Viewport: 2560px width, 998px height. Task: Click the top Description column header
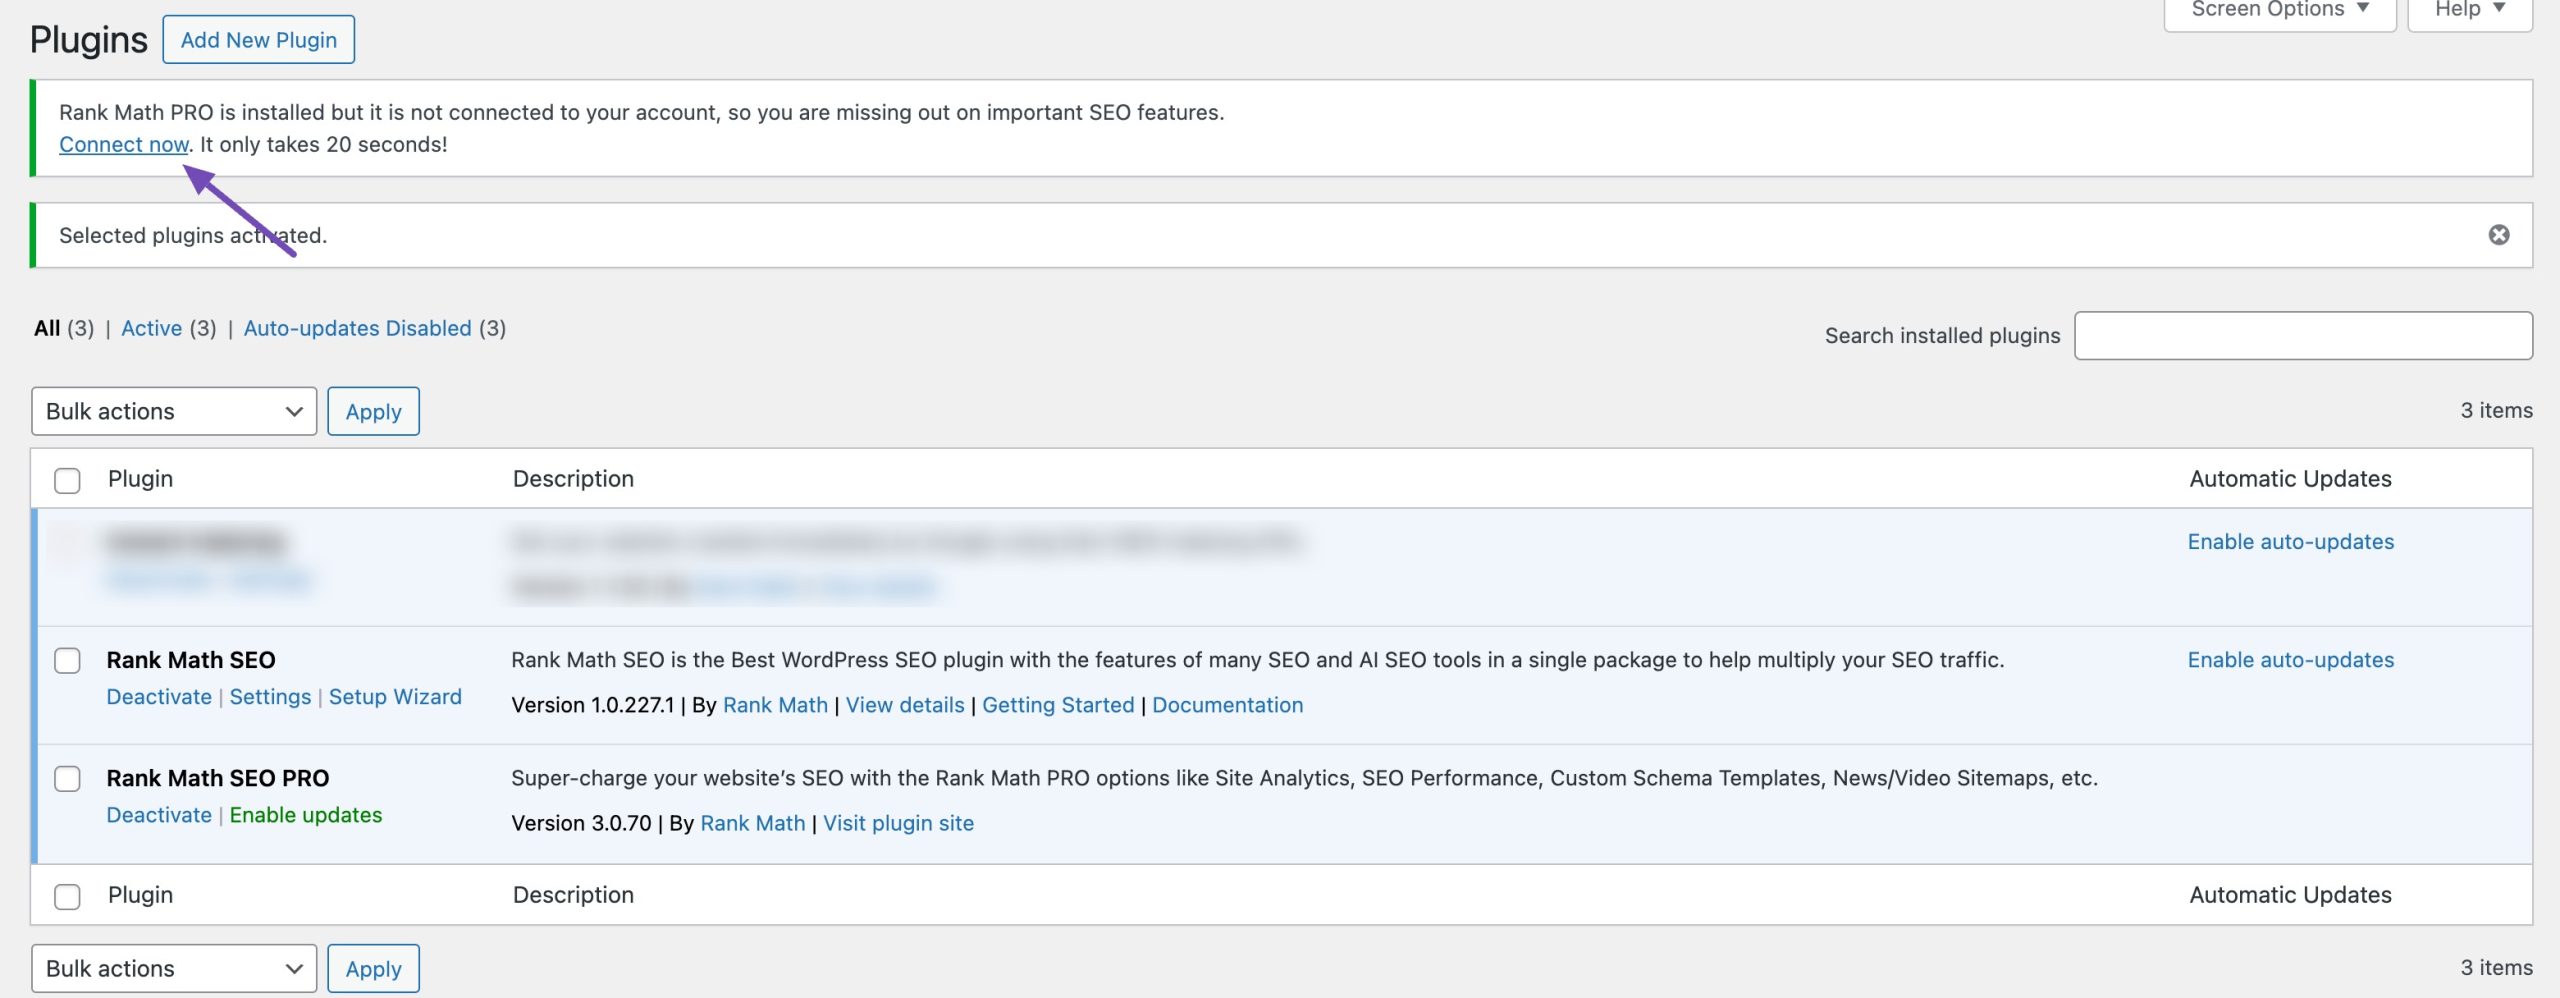click(x=573, y=479)
